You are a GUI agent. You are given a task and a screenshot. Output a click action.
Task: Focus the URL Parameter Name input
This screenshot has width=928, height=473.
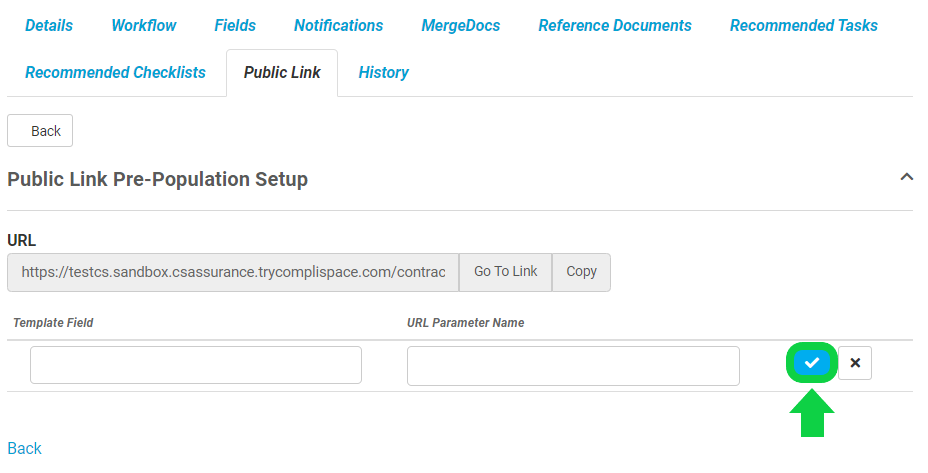tap(573, 365)
